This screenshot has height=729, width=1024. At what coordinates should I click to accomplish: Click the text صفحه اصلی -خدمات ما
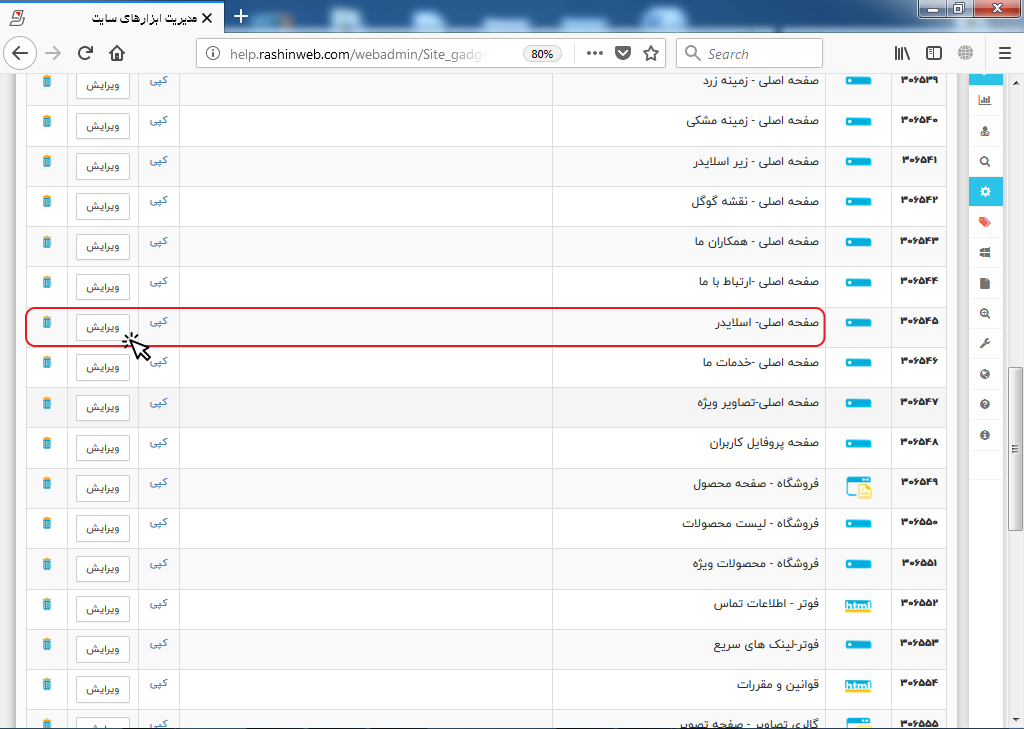(x=760, y=363)
